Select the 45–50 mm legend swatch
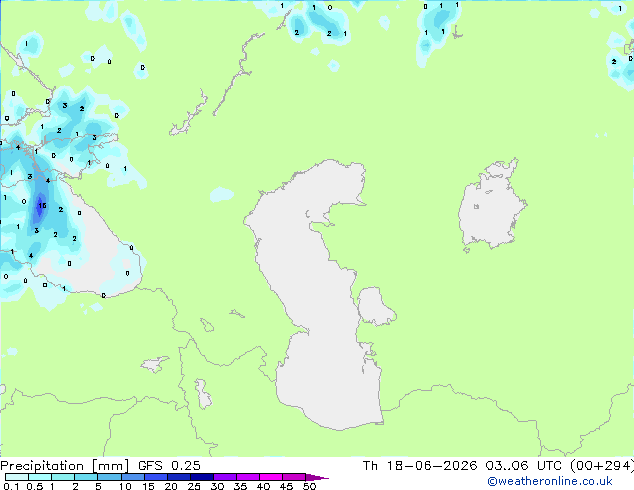 tap(294, 477)
